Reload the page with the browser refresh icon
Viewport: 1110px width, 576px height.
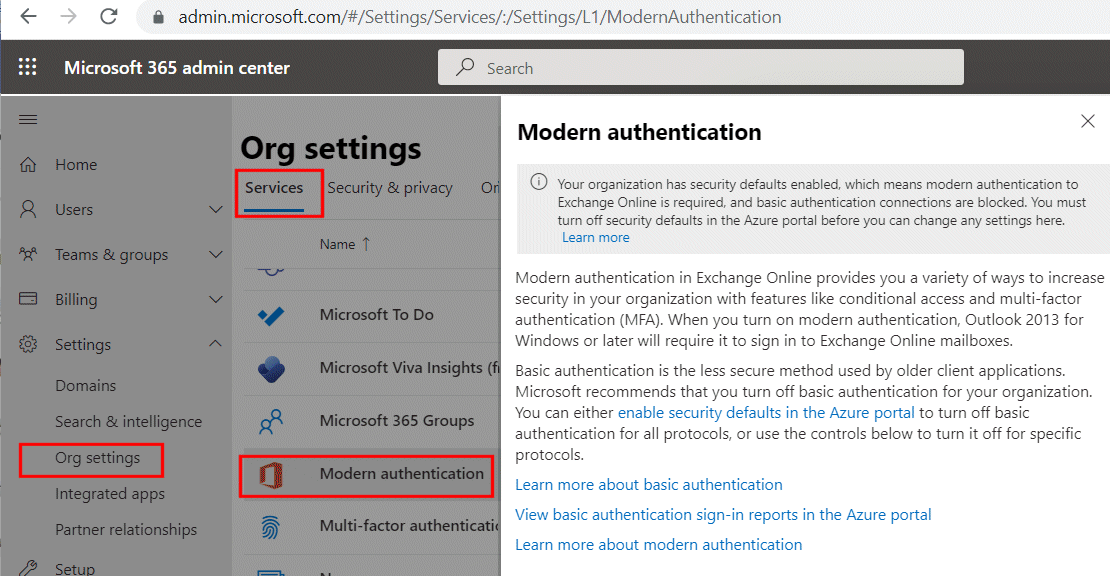pyautogui.click(x=108, y=16)
